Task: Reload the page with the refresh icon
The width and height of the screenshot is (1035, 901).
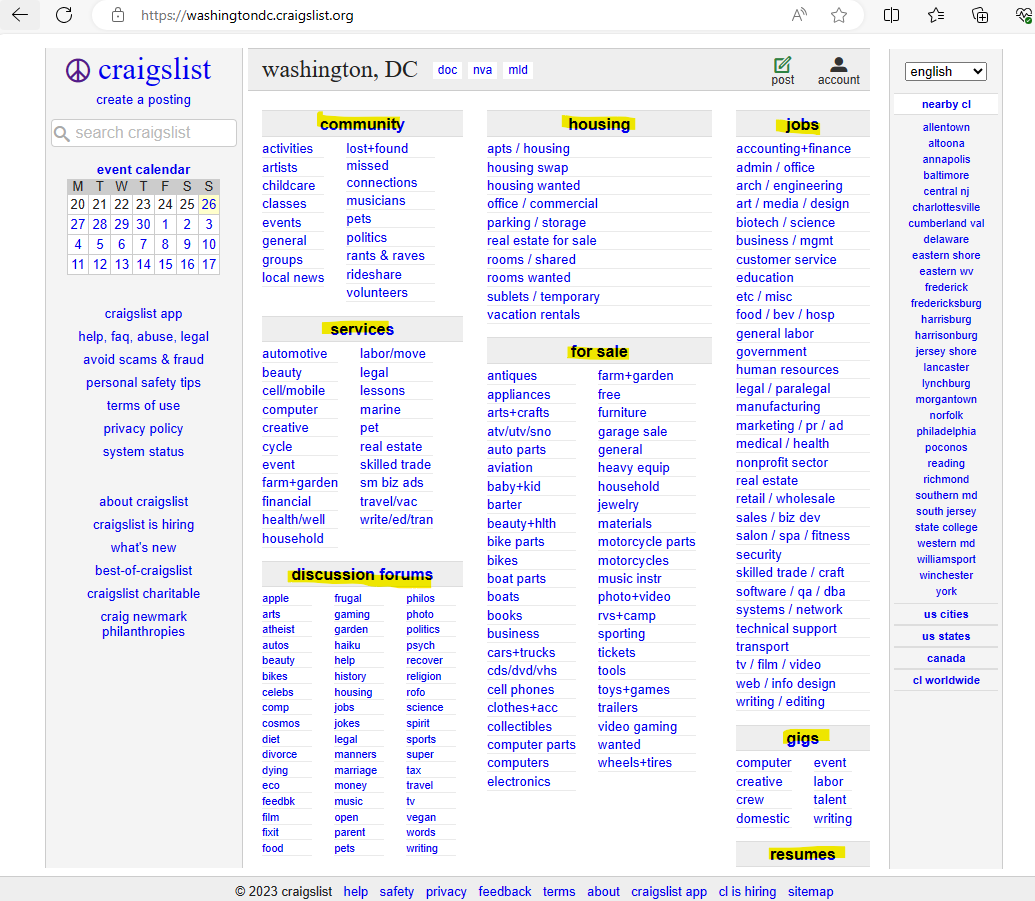Action: pos(64,15)
